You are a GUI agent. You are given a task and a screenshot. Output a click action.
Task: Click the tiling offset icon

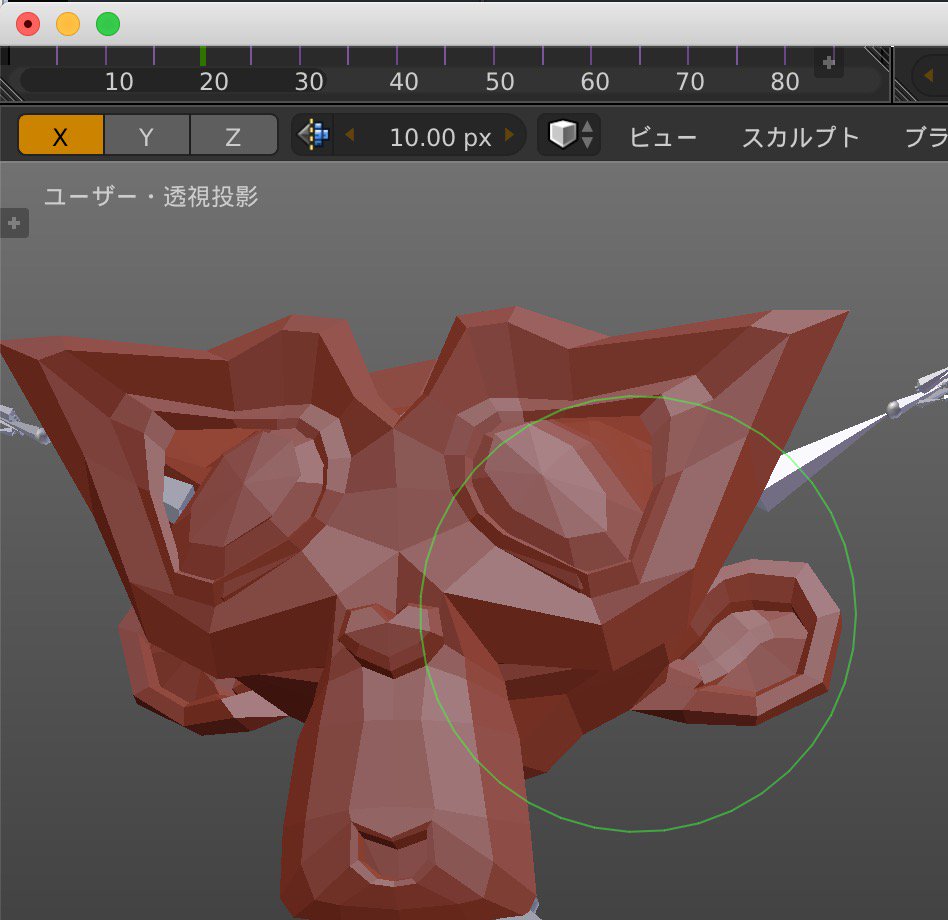(314, 135)
